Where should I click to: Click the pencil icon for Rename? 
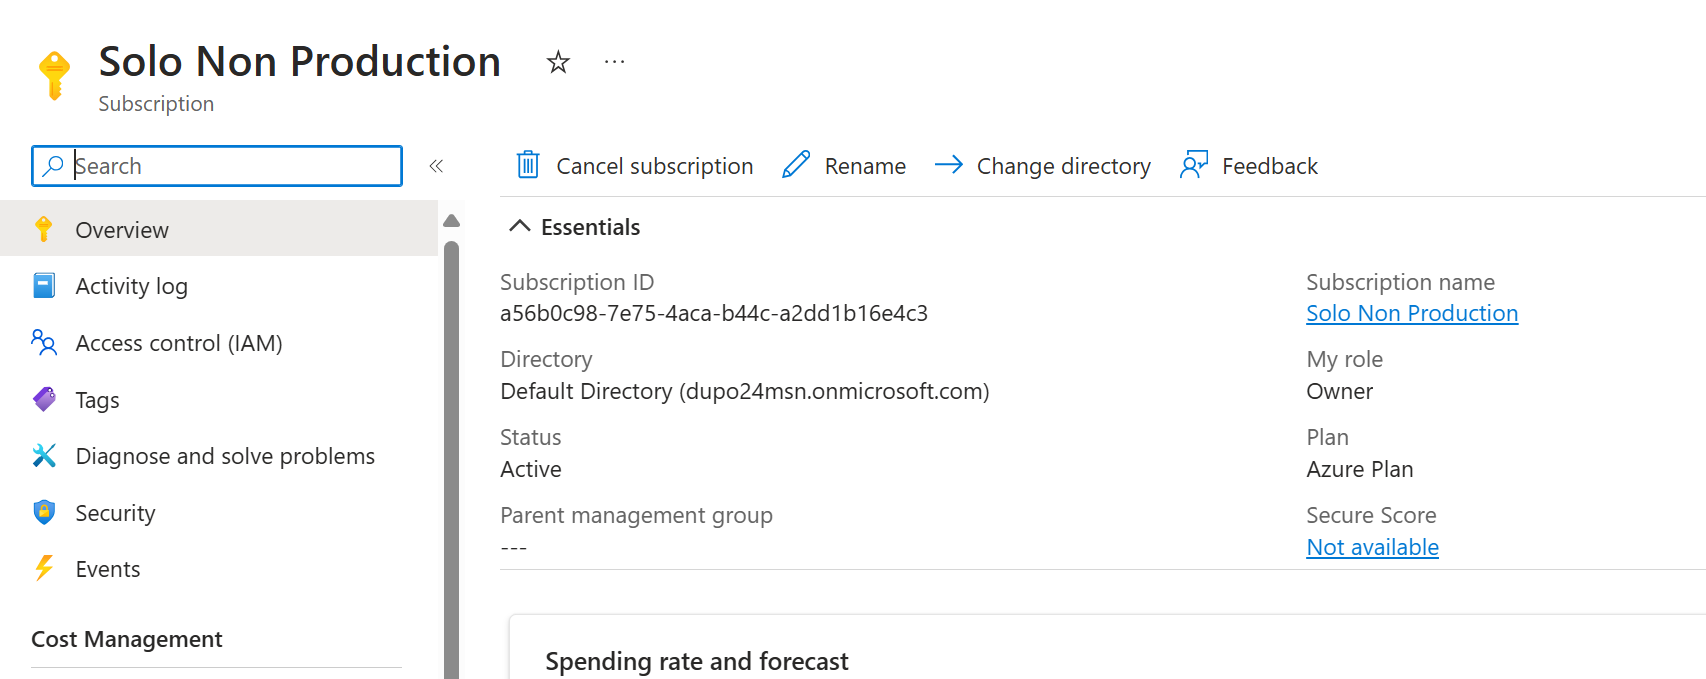(796, 165)
